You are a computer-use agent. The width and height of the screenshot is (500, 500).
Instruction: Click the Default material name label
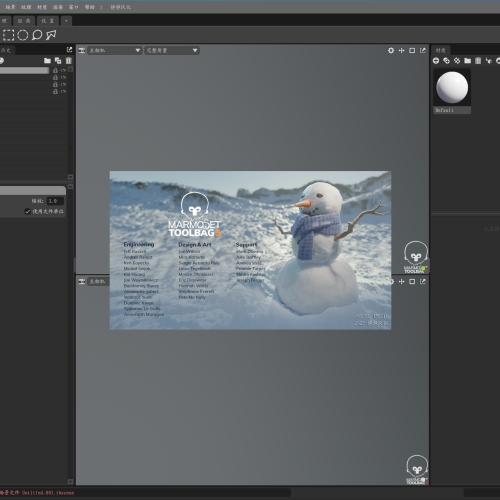[452, 110]
